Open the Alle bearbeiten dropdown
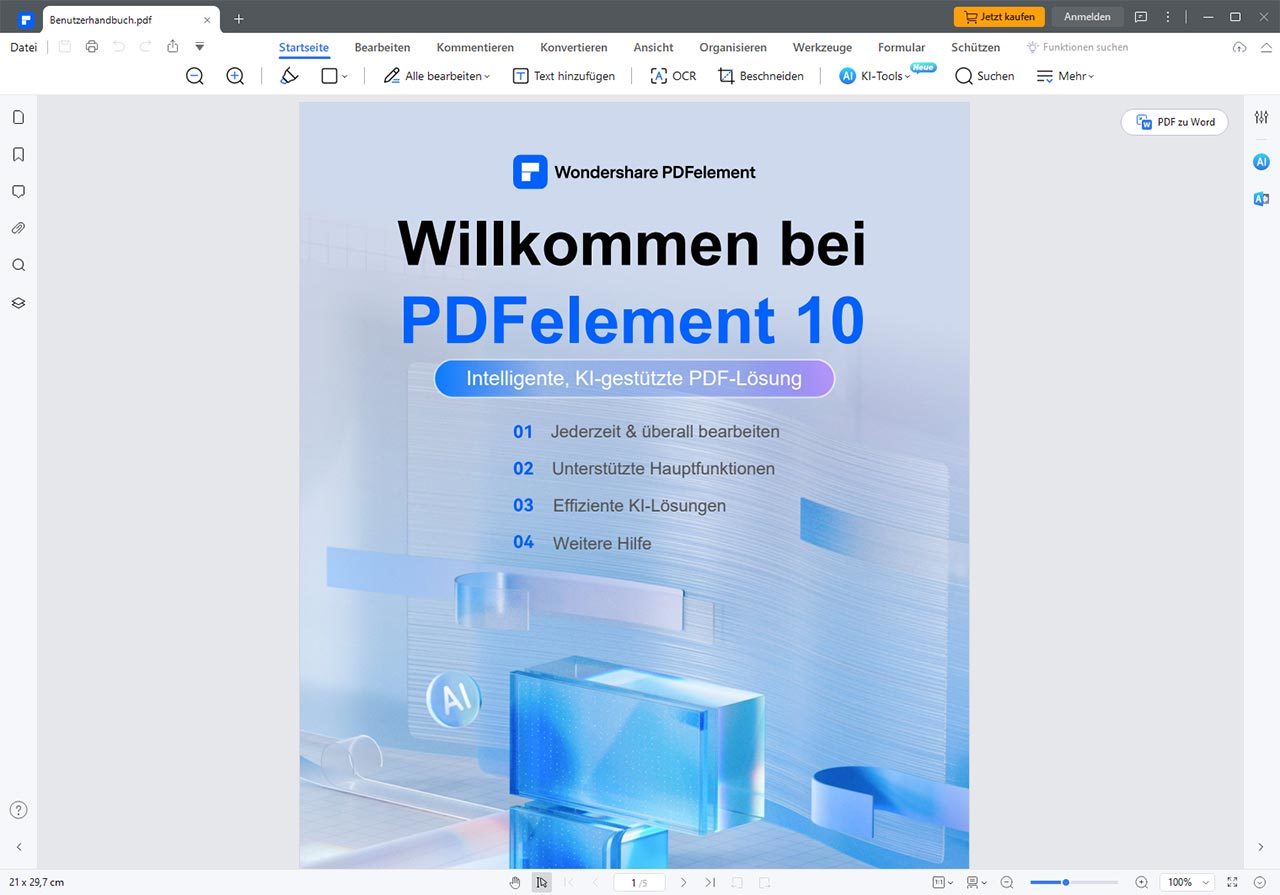Screen dimensions: 1280x895 [x=436, y=76]
